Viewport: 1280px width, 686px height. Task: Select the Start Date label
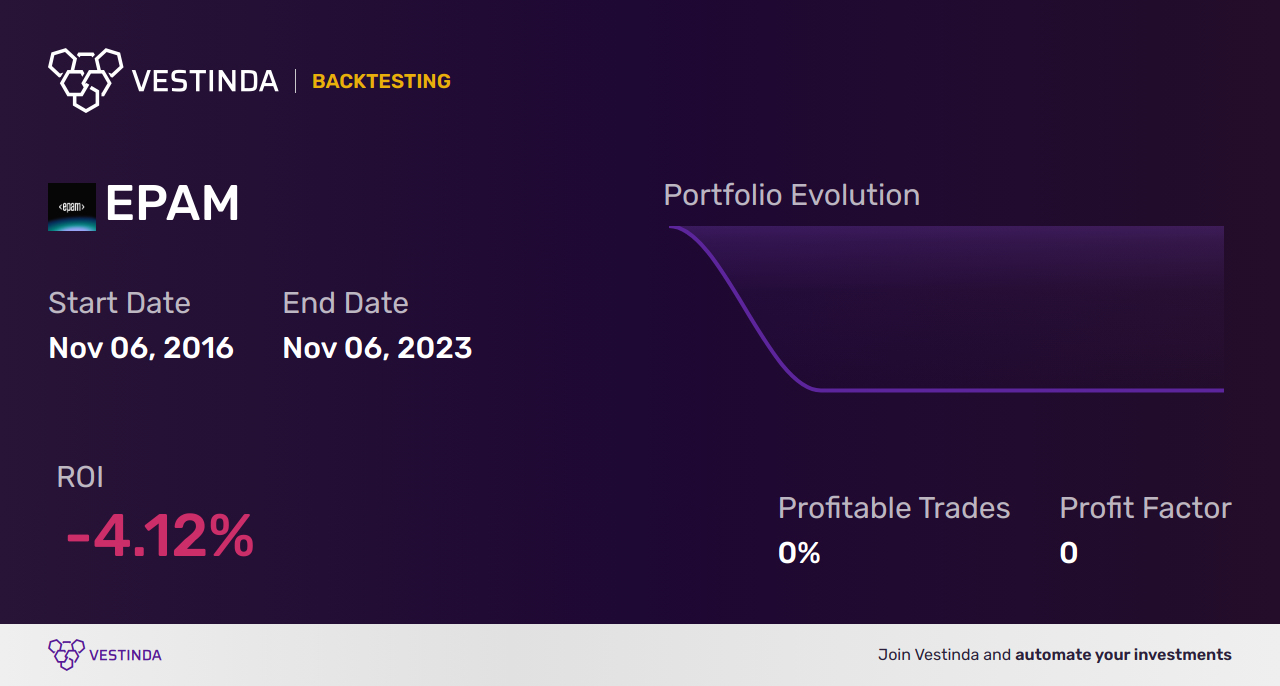pyautogui.click(x=119, y=303)
